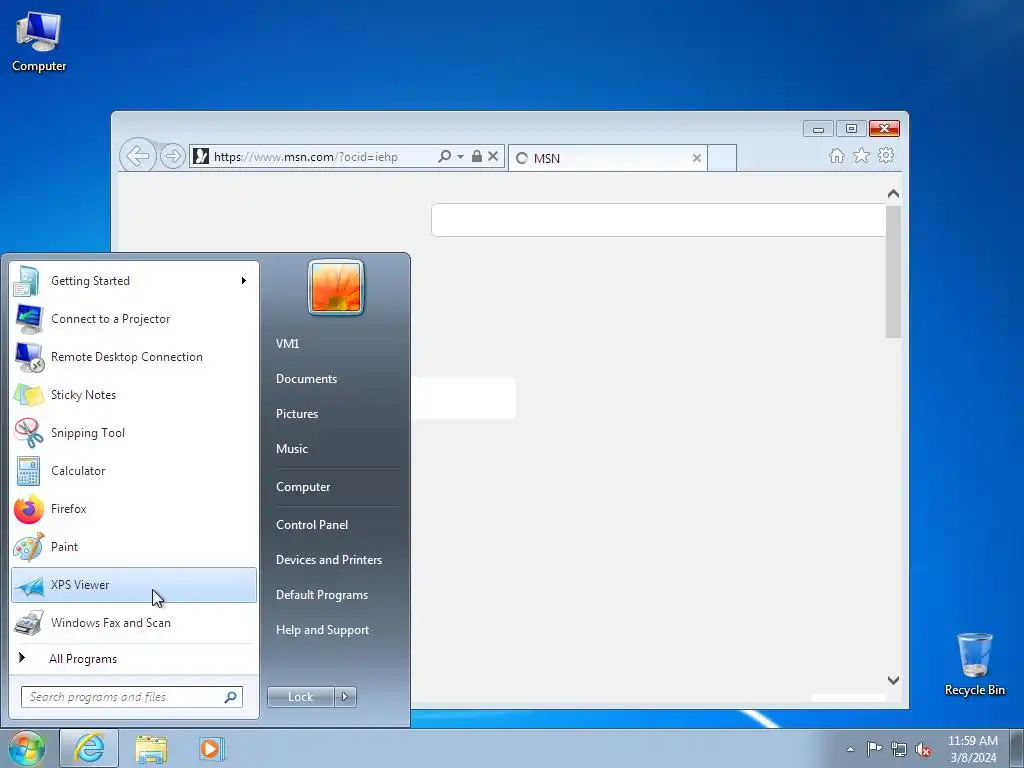Click the security lock icon in address bar
The width and height of the screenshot is (1024, 768).
(477, 156)
